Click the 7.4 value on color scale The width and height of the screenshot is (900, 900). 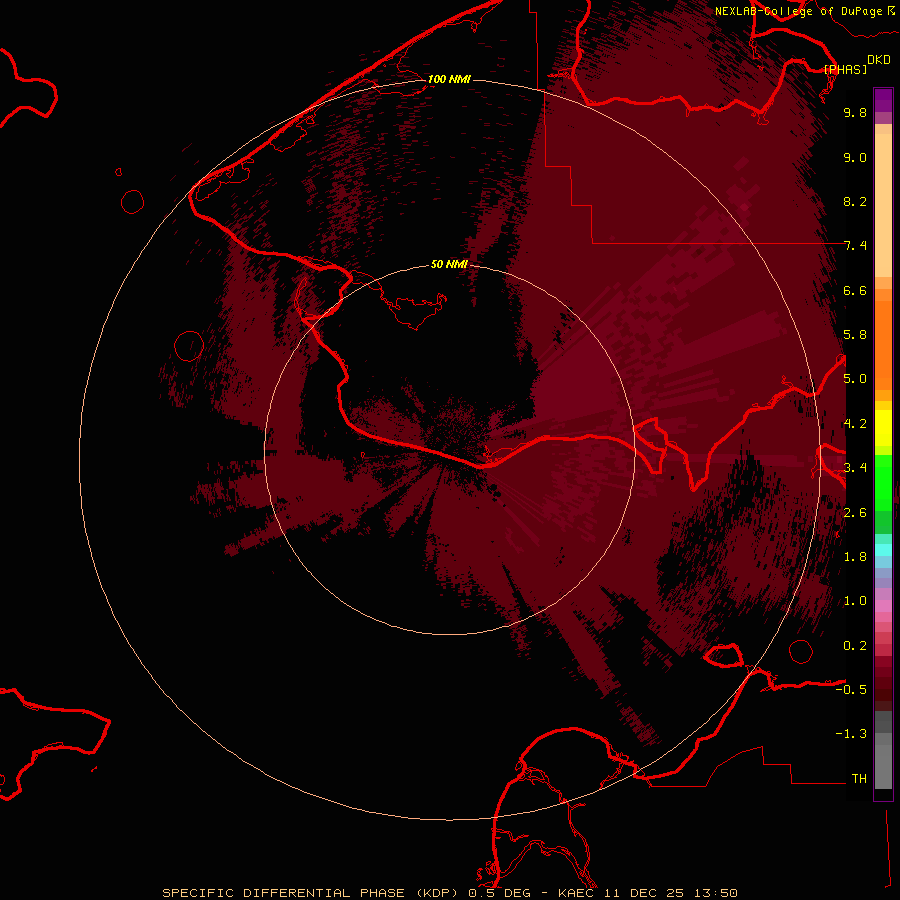855,246
